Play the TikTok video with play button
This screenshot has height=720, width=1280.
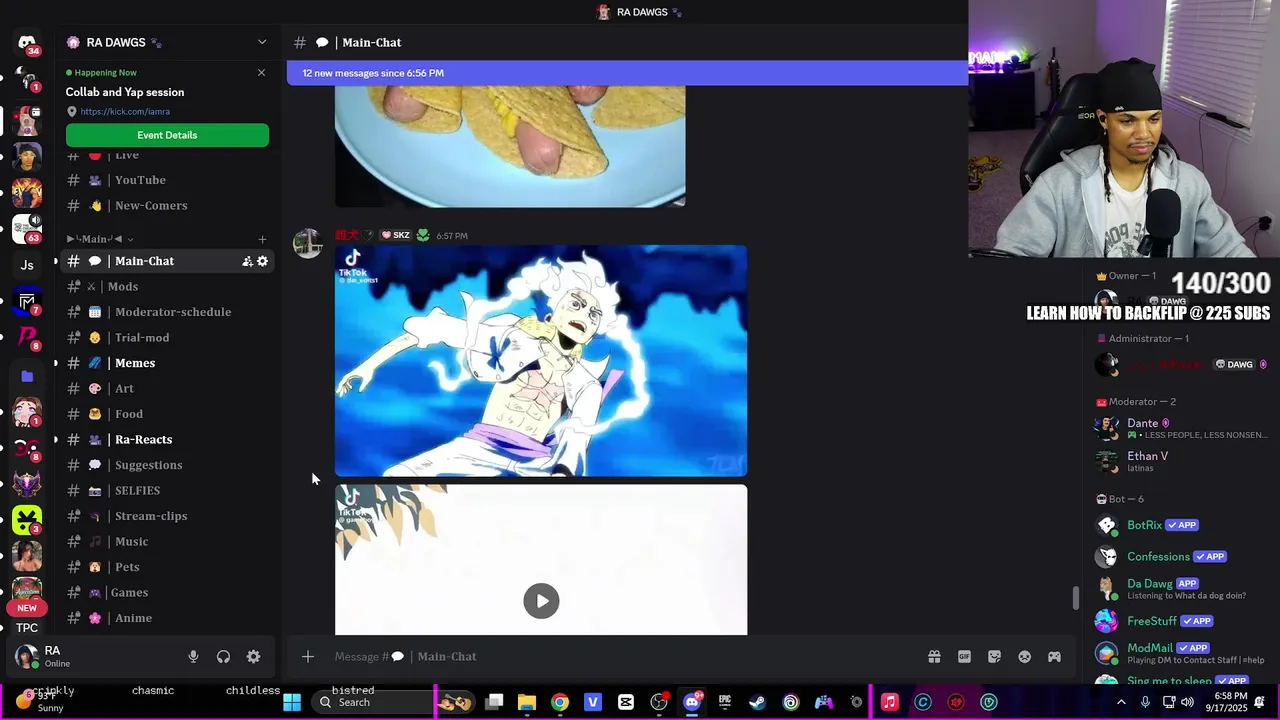pos(541,601)
